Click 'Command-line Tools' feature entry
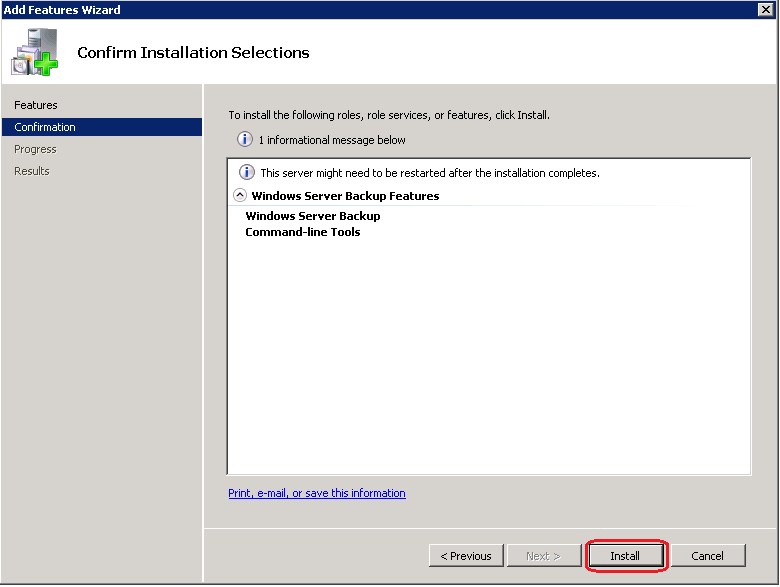 point(302,232)
